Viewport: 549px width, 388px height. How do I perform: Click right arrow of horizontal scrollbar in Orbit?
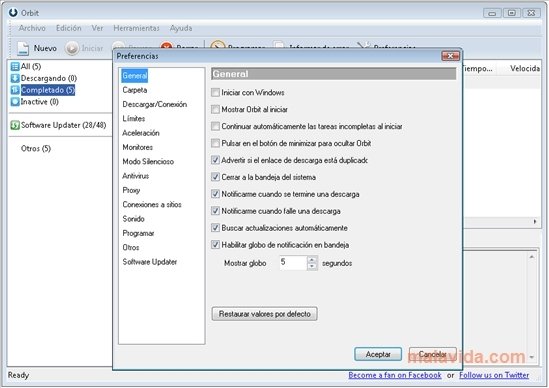click(x=535, y=221)
